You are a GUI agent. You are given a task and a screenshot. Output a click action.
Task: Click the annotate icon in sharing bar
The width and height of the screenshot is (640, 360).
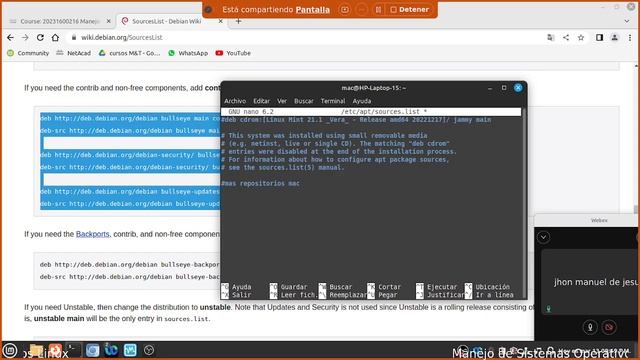click(345, 9)
